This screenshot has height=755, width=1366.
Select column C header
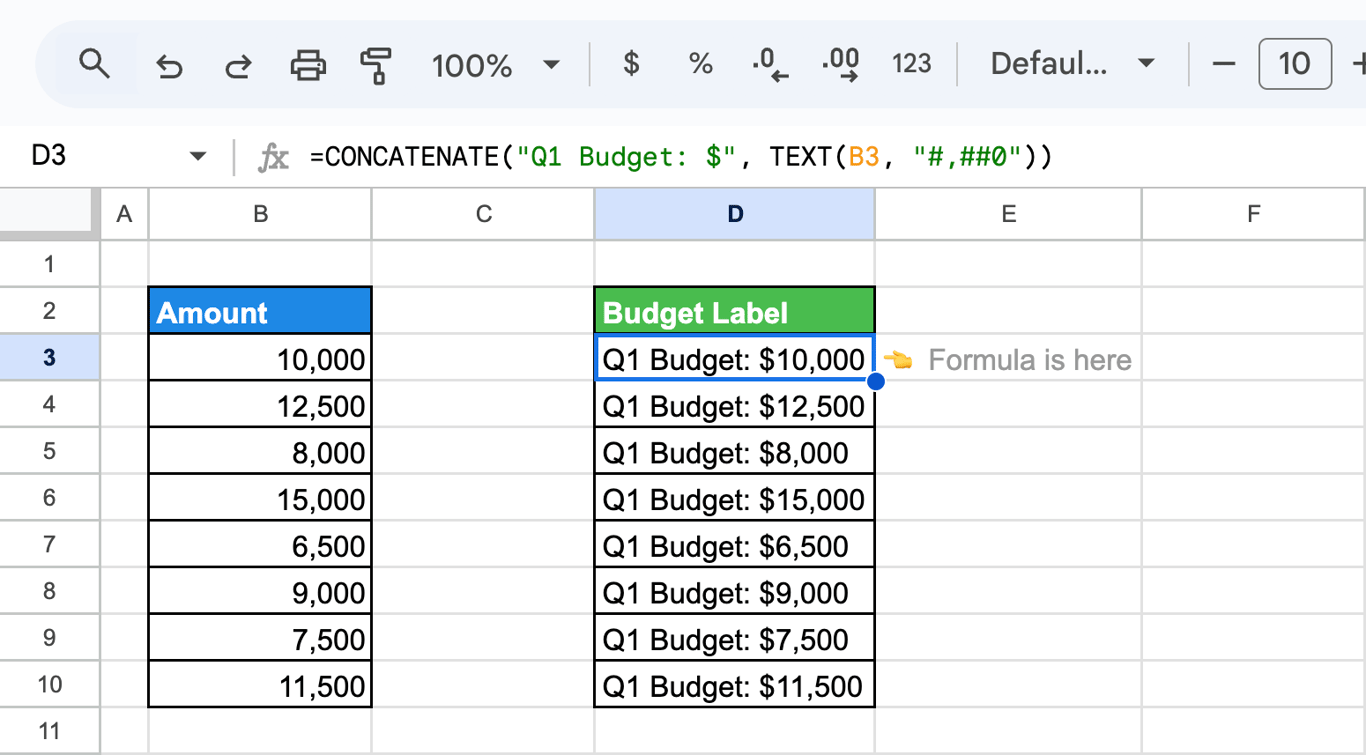tap(483, 214)
